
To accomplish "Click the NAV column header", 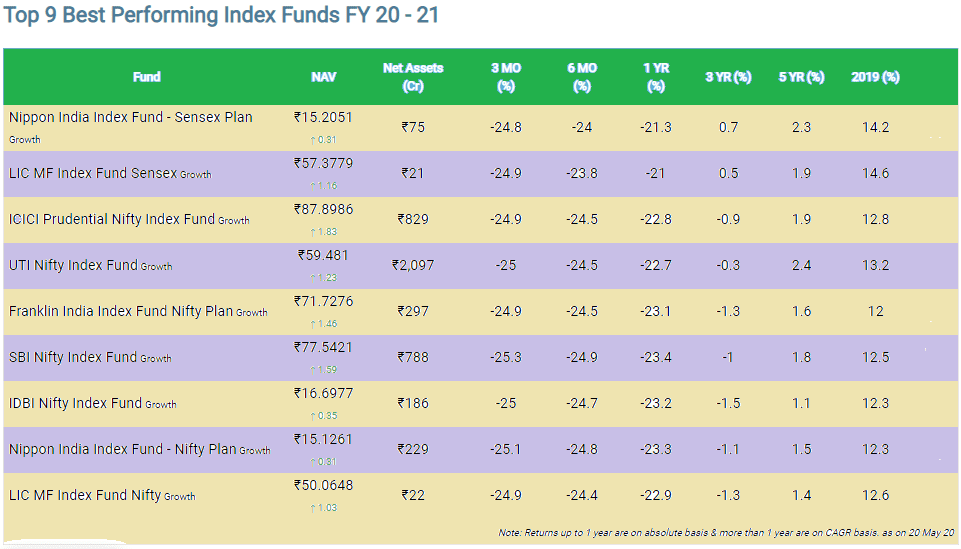I will click(x=324, y=77).
